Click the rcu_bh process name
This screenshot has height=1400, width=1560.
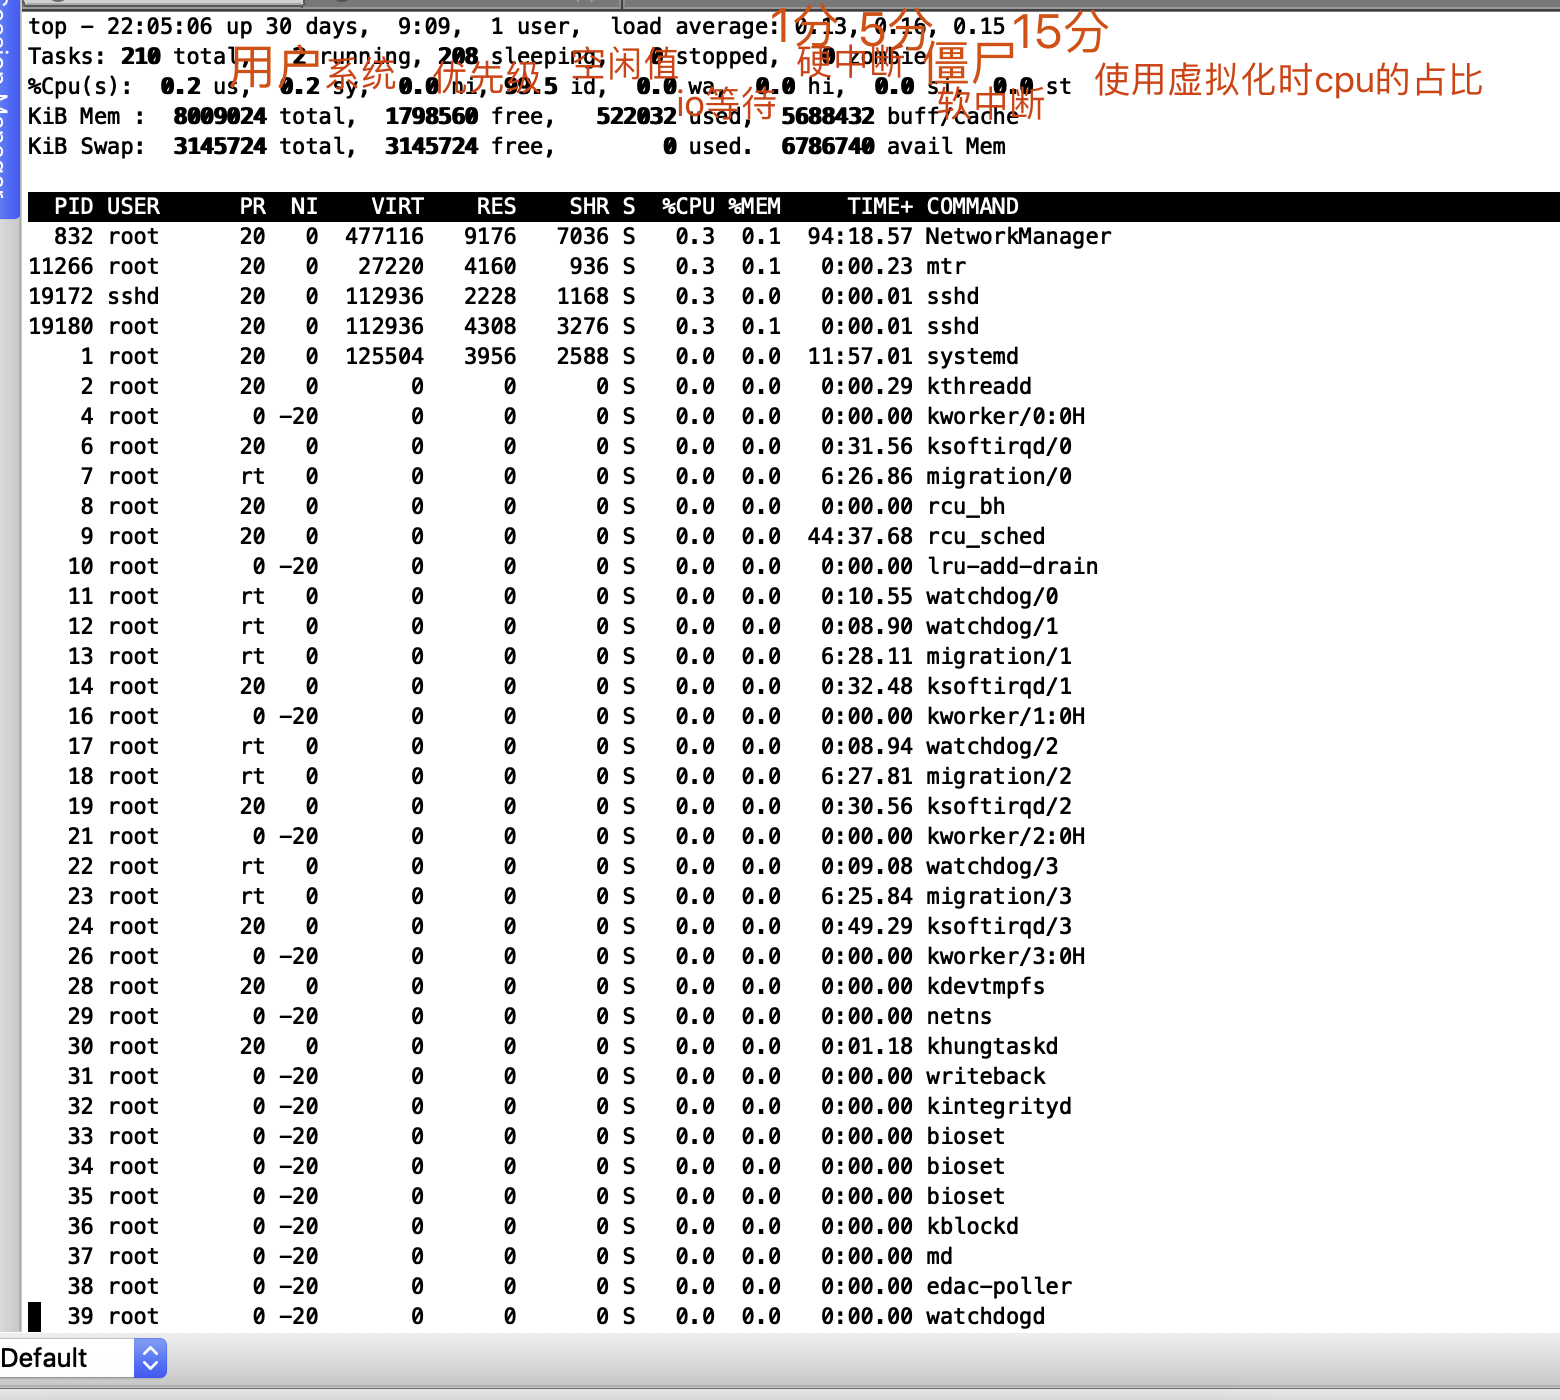coord(966,506)
